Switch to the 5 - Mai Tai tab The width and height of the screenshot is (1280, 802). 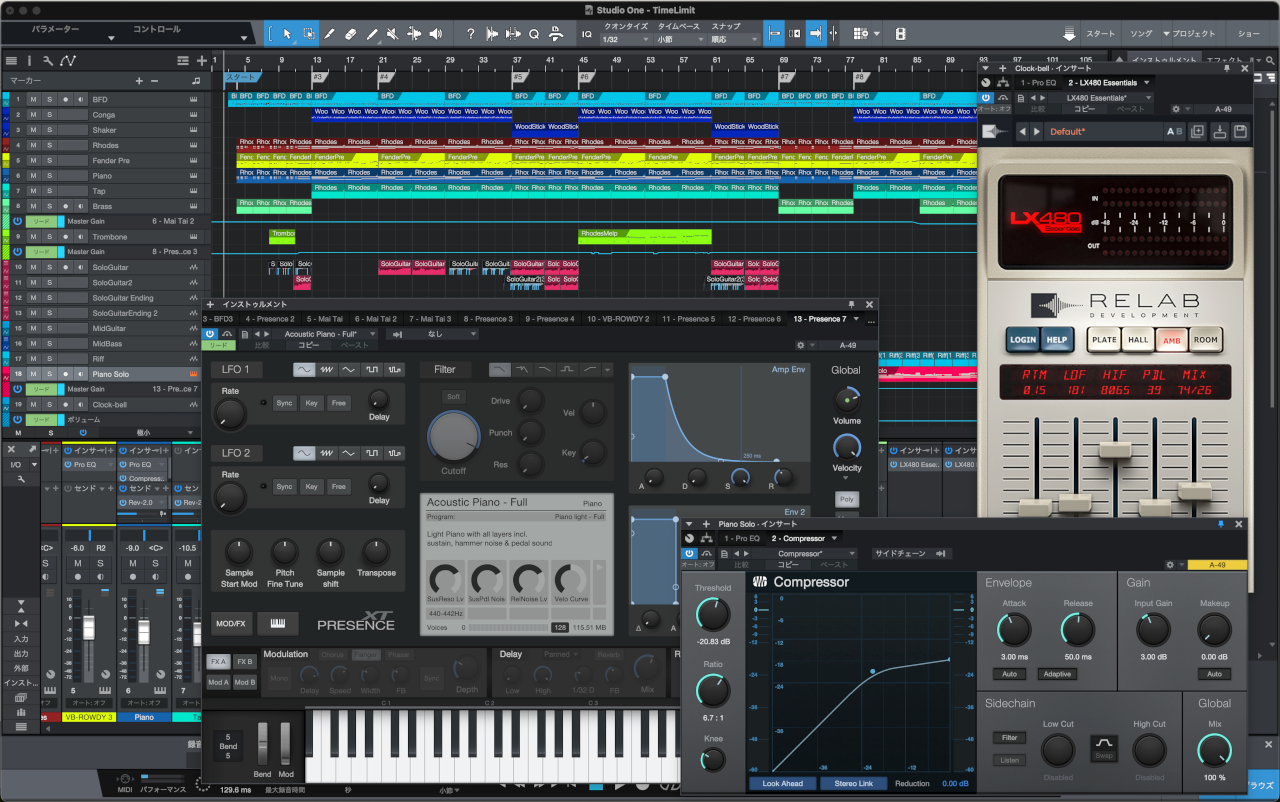tap(325, 319)
